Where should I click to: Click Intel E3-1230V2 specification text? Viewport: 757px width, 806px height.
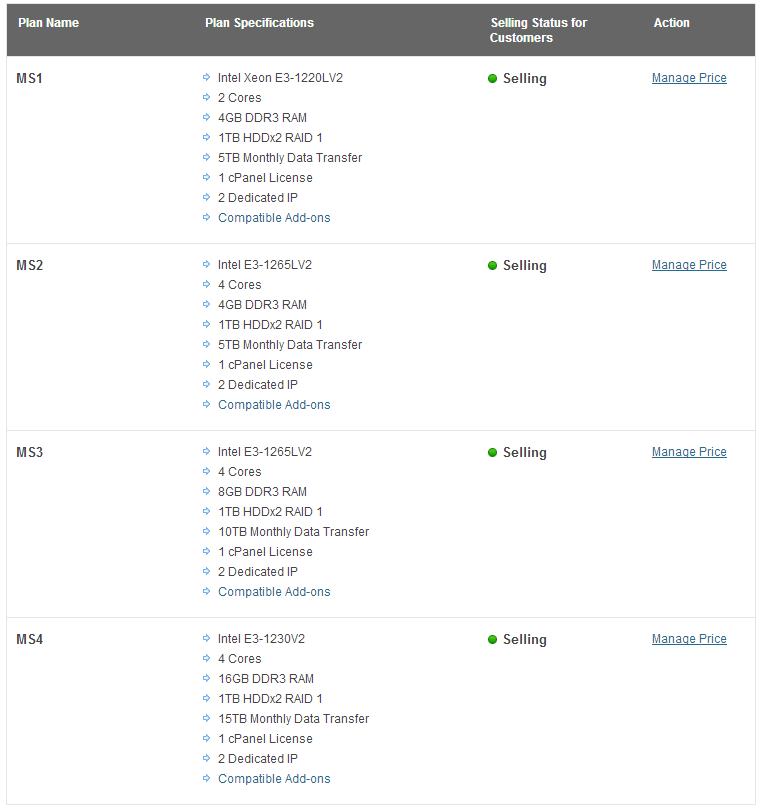pyautogui.click(x=261, y=639)
